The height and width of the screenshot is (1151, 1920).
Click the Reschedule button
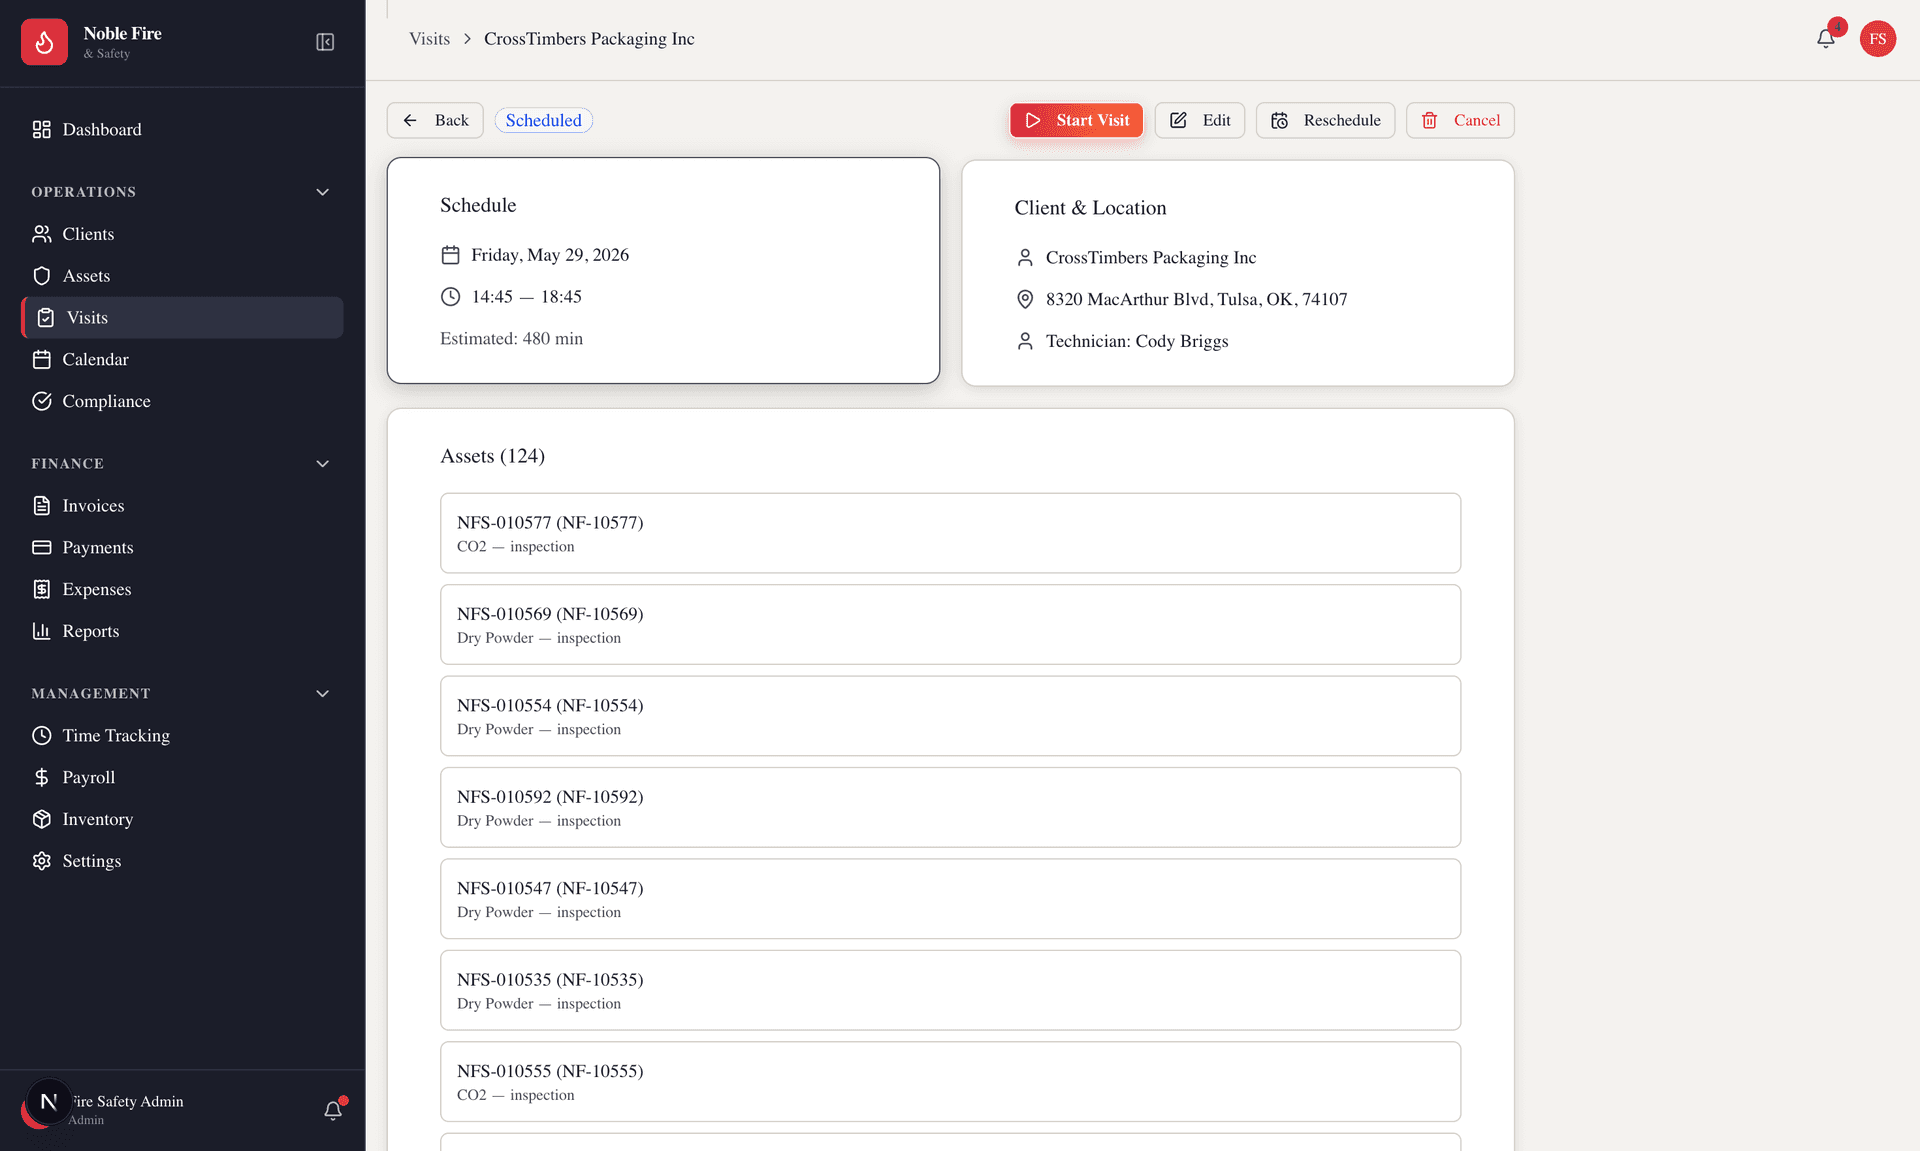tap(1325, 120)
